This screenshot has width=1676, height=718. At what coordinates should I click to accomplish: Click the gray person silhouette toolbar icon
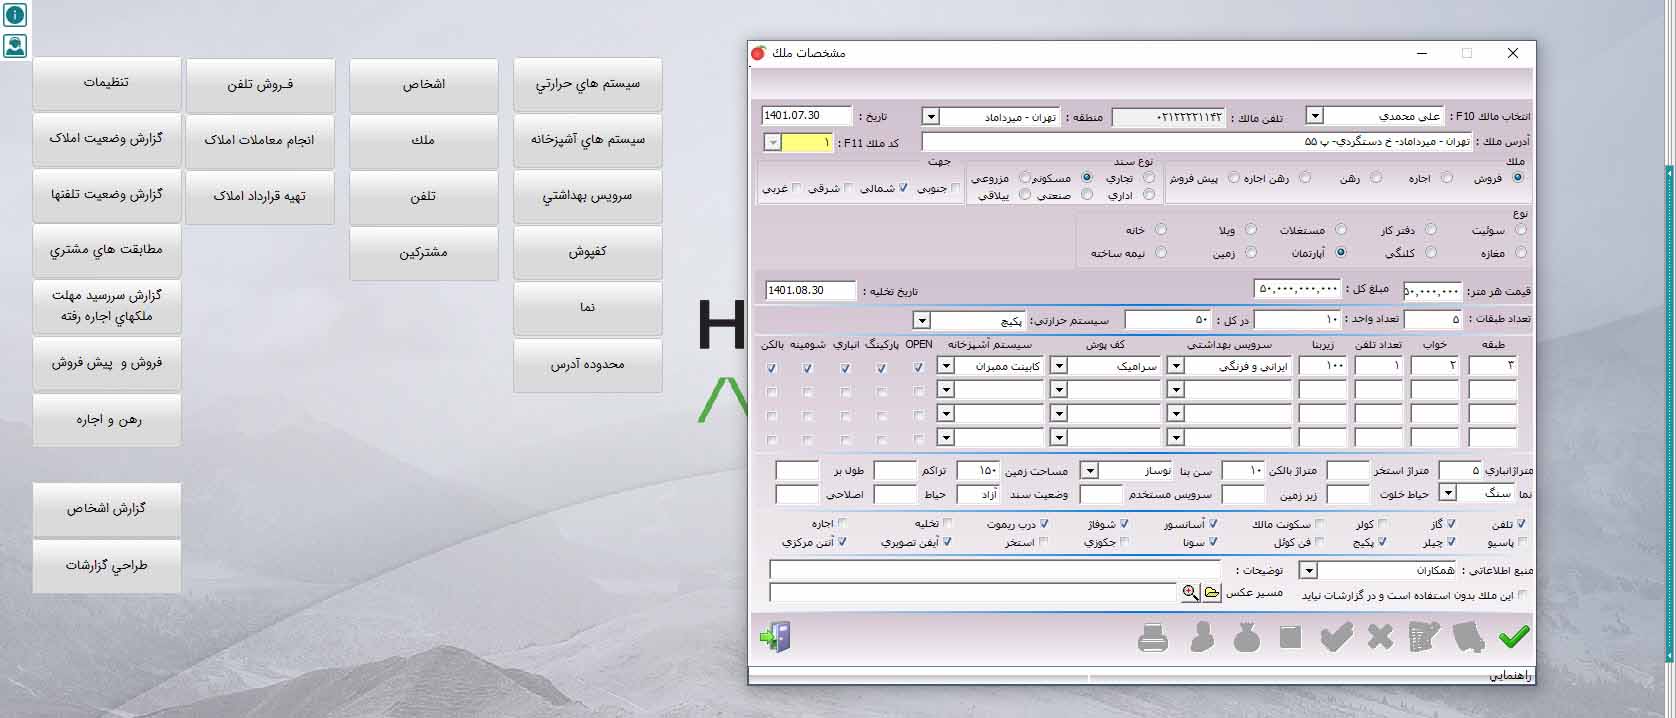click(1202, 638)
